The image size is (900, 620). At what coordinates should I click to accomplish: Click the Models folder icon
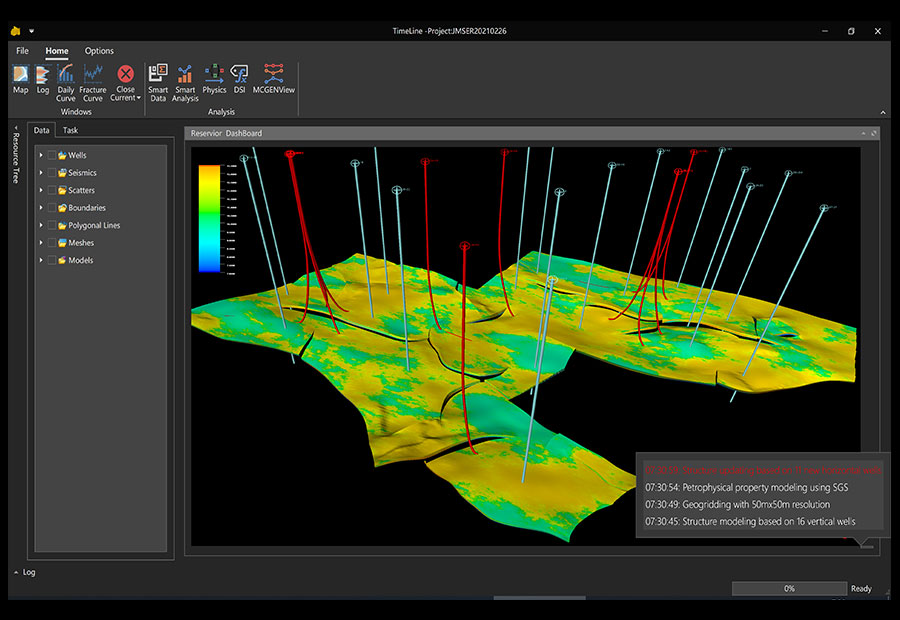coord(62,260)
